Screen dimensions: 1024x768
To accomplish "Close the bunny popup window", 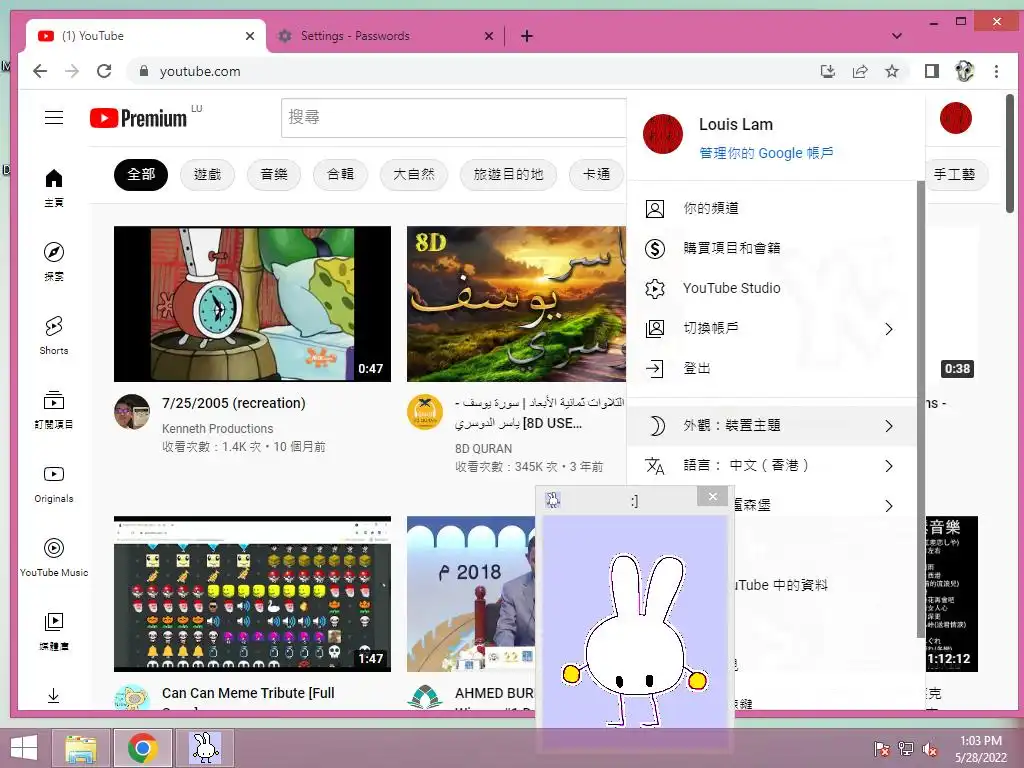I will pyautogui.click(x=712, y=497).
